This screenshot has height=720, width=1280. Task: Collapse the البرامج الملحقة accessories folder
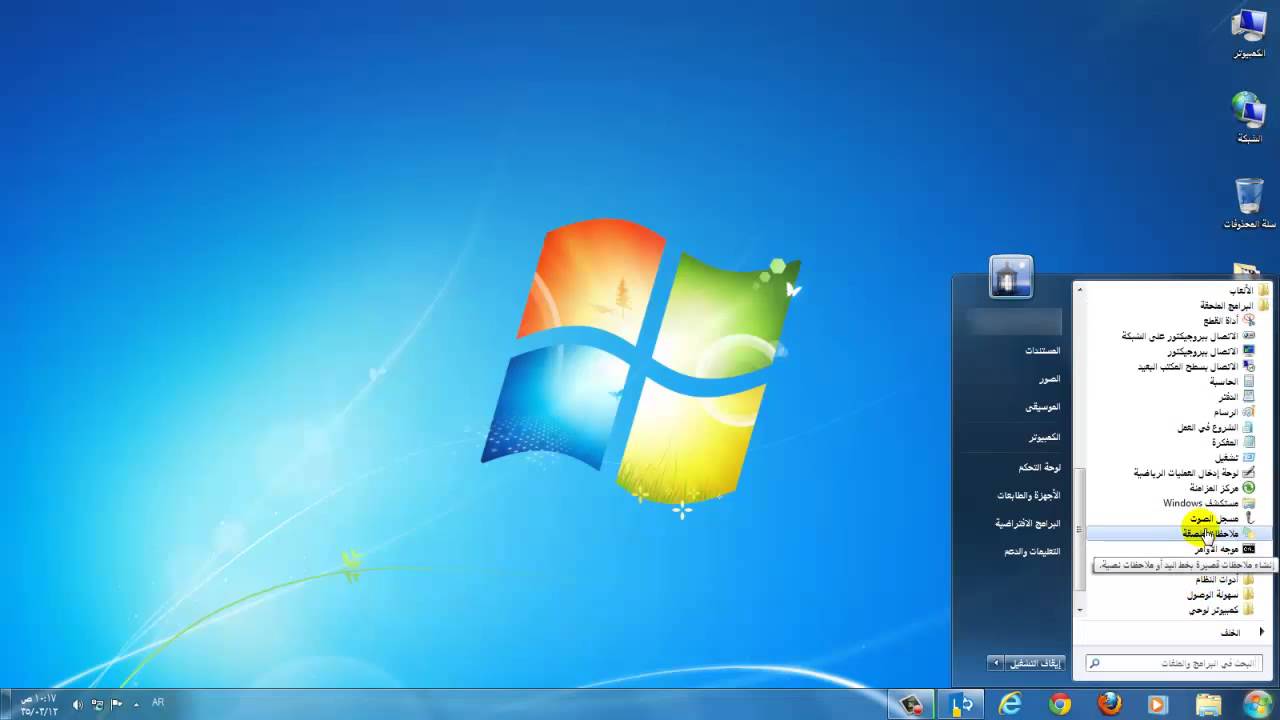click(1235, 305)
